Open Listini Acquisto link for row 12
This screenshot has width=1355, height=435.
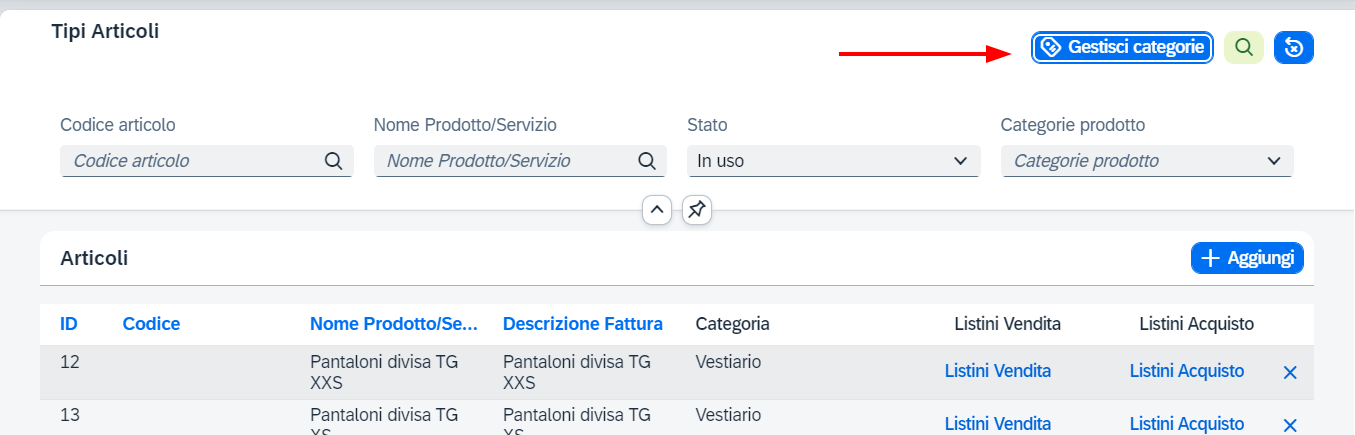(x=1187, y=371)
